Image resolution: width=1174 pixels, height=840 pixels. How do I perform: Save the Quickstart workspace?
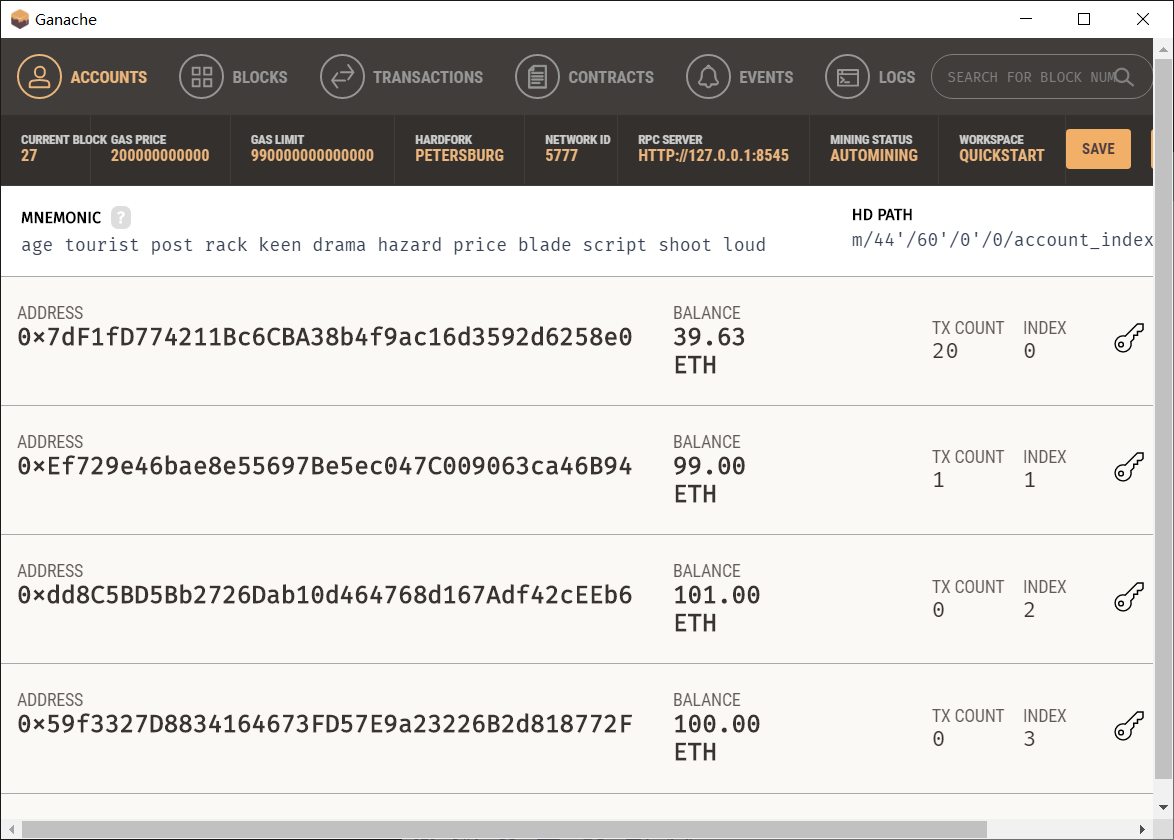point(1097,149)
